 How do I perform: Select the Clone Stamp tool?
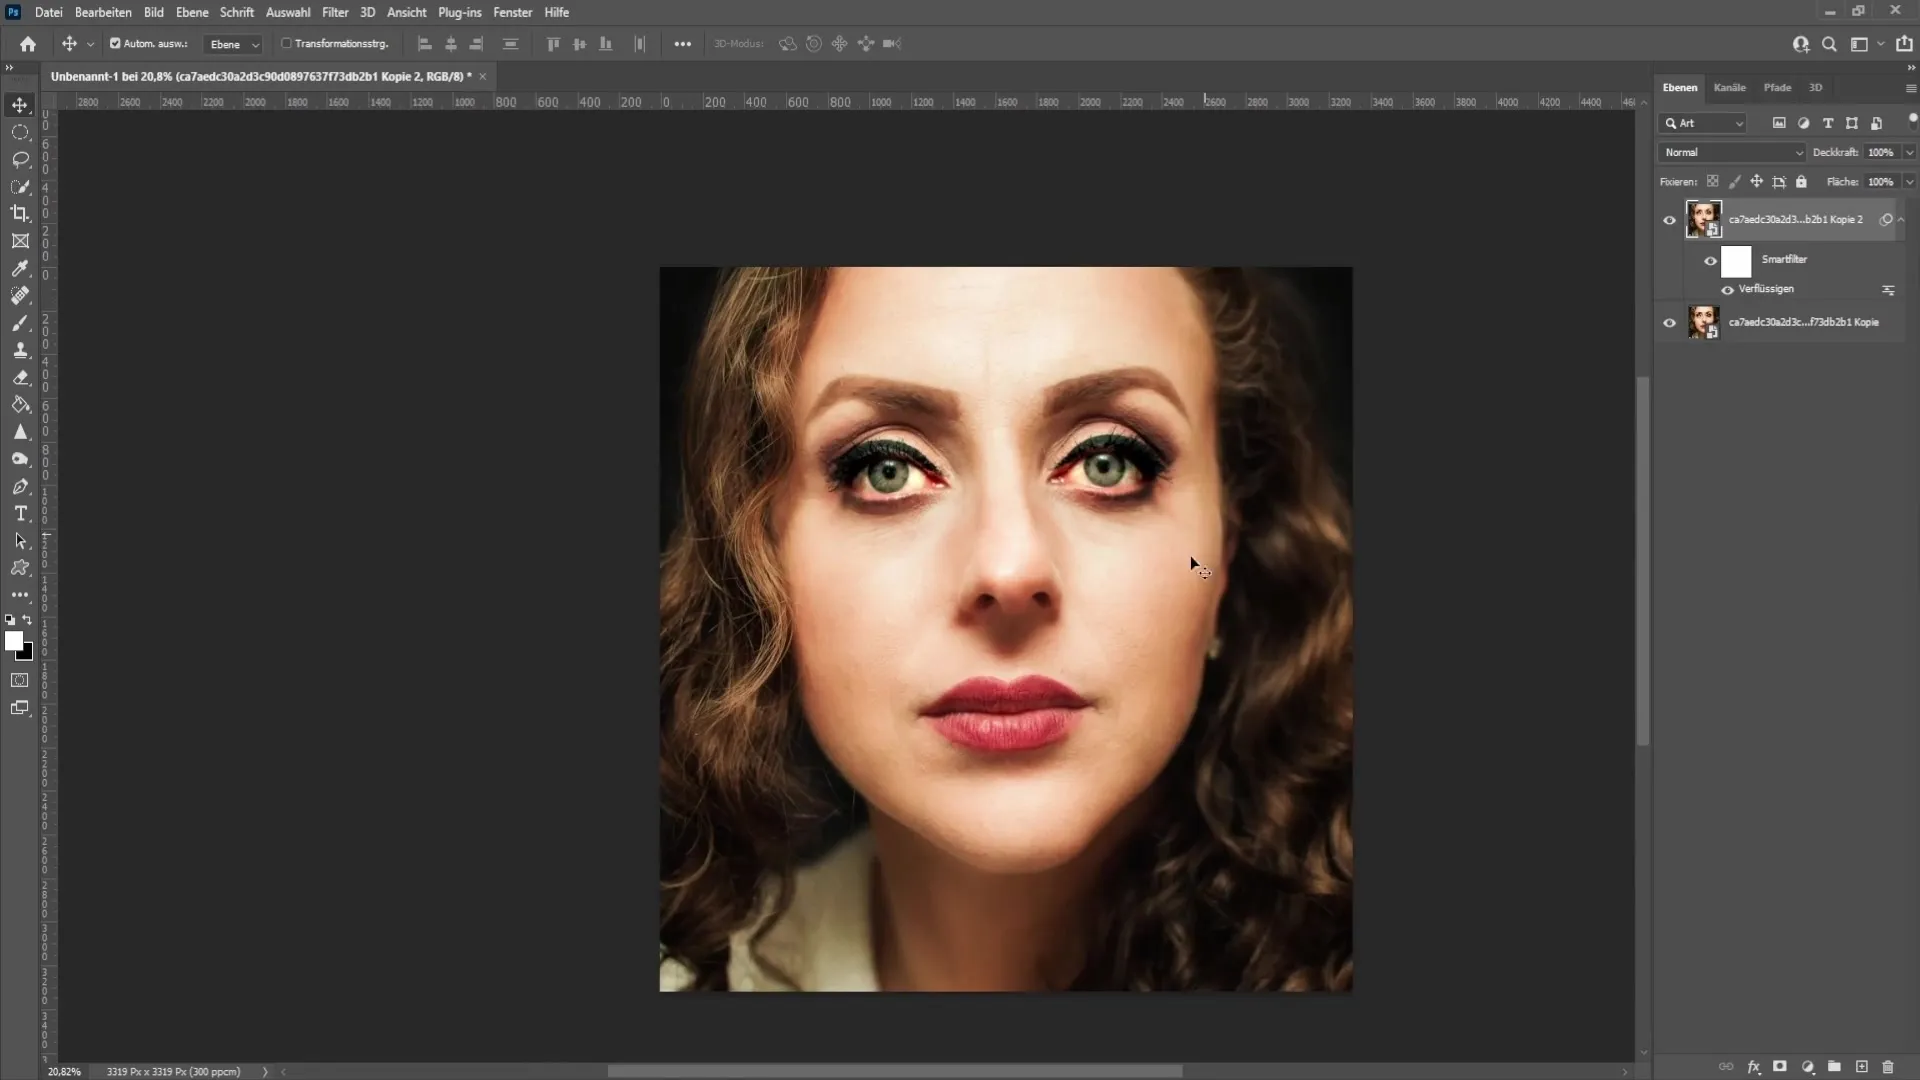20,349
